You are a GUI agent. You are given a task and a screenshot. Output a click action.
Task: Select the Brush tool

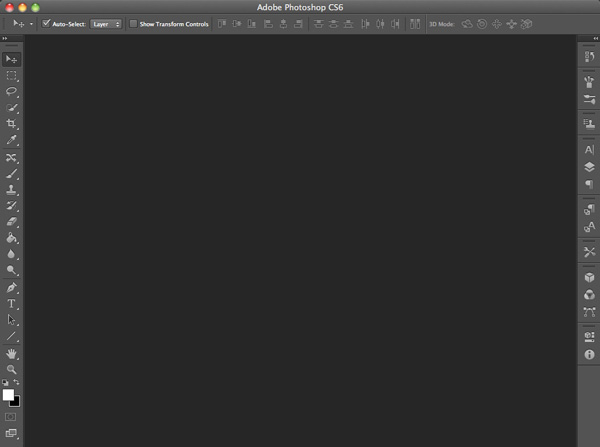pyautogui.click(x=12, y=173)
